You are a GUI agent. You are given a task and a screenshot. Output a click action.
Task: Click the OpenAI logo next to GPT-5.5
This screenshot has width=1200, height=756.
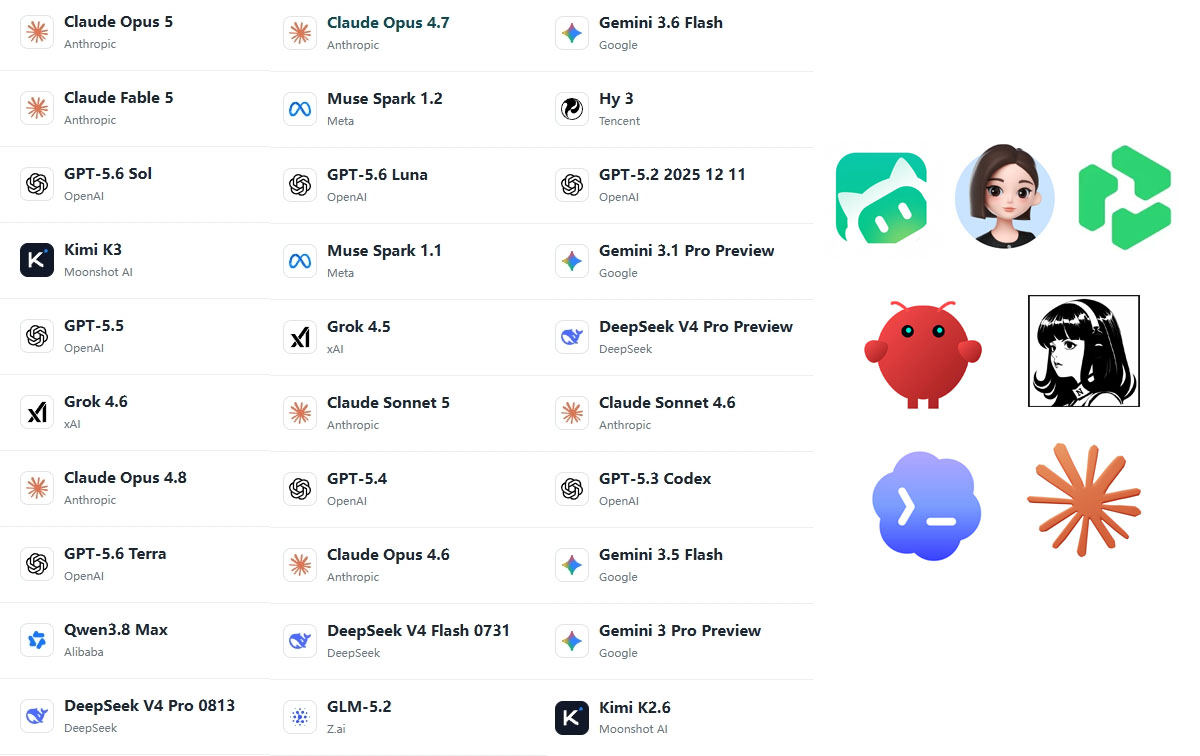(37, 335)
